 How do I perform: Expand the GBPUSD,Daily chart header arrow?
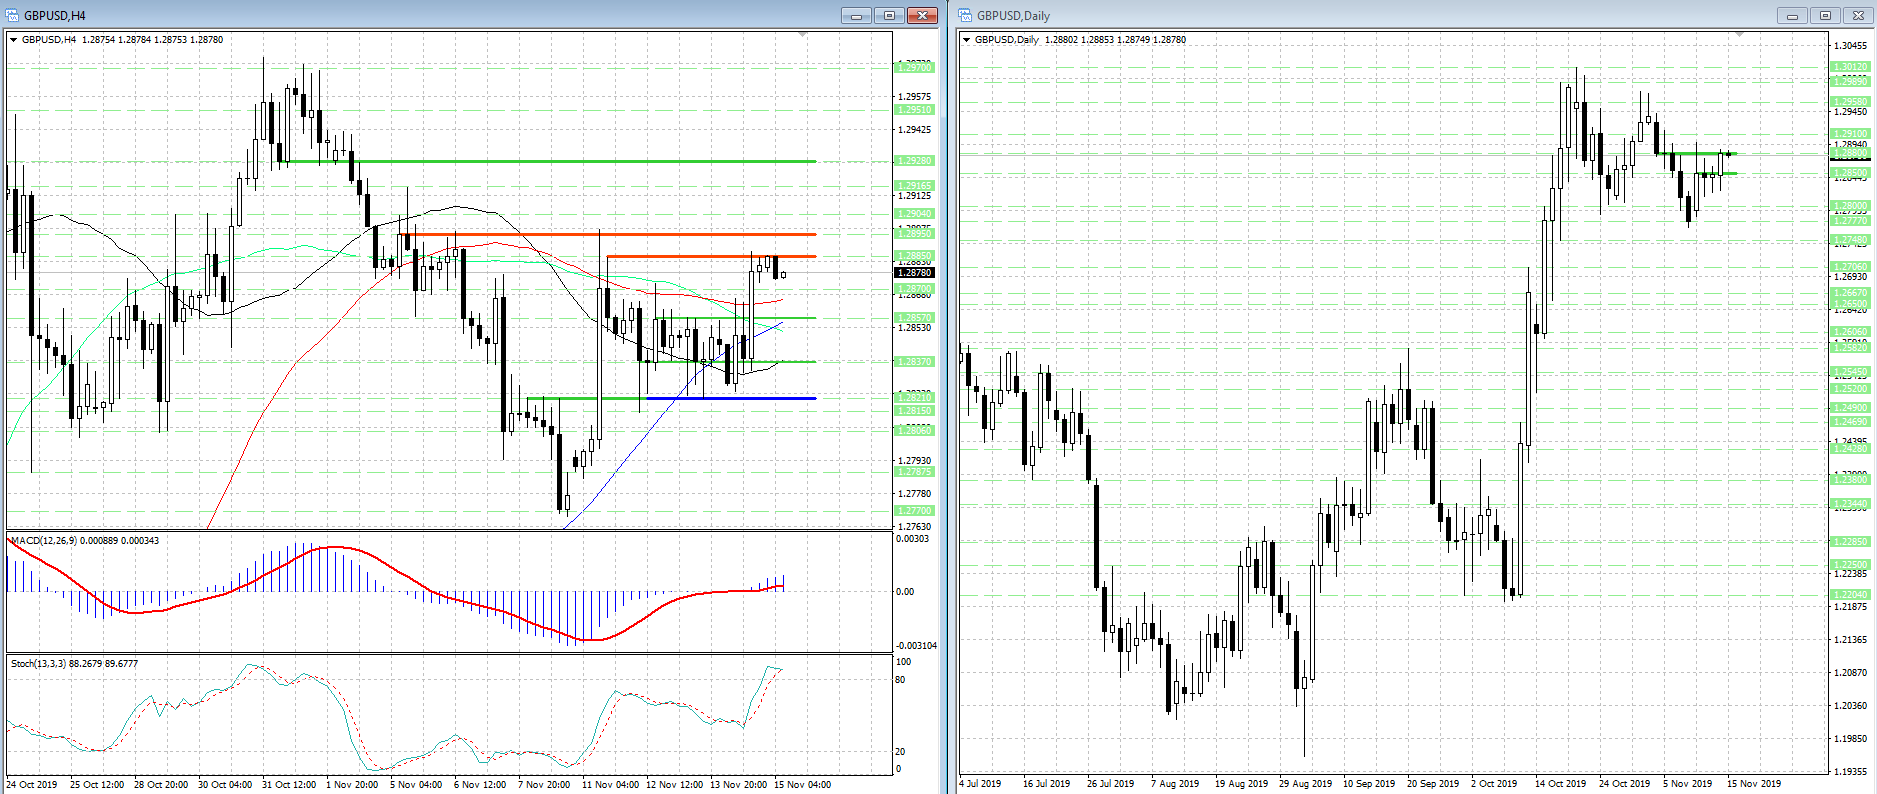tap(967, 40)
